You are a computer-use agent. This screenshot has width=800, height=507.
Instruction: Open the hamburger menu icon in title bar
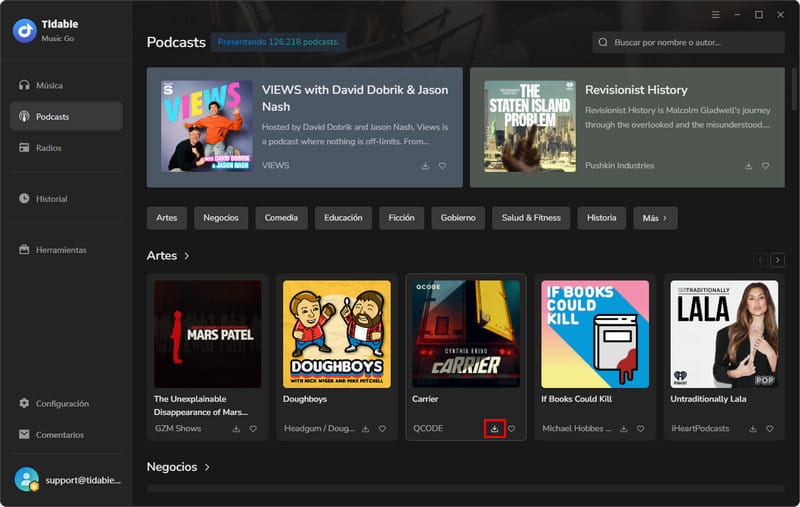(716, 15)
